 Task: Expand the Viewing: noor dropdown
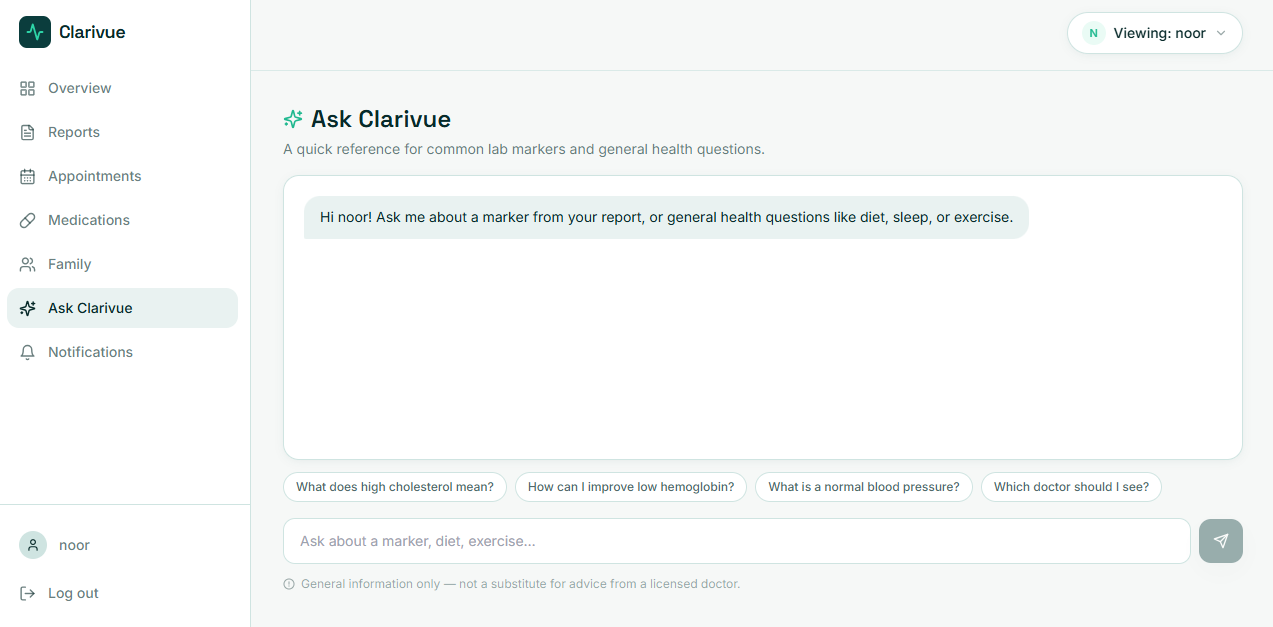click(x=1155, y=33)
